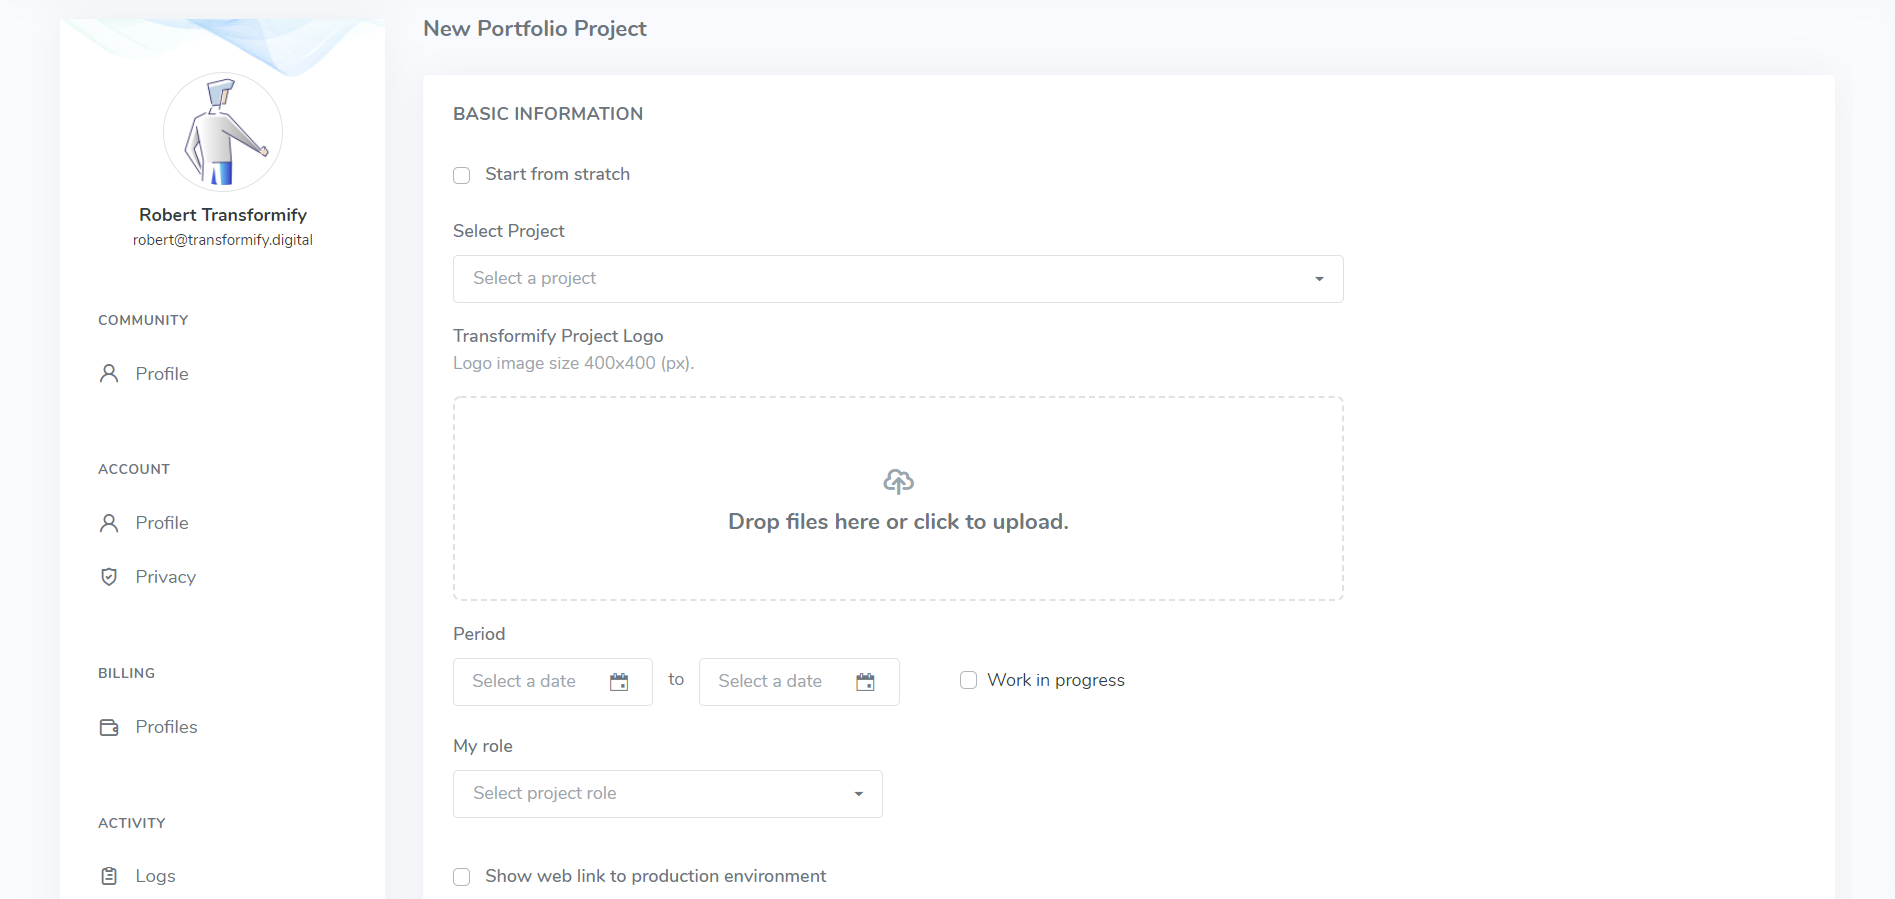Viewport: 1895px width, 899px height.
Task: Open the Select a project dropdown
Action: [898, 279]
